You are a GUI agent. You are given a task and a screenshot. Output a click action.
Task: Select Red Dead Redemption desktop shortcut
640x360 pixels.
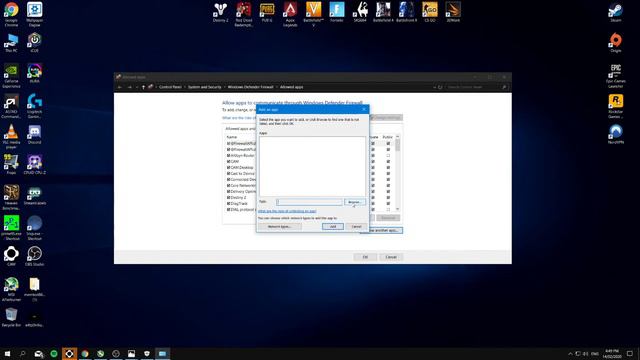point(244,14)
